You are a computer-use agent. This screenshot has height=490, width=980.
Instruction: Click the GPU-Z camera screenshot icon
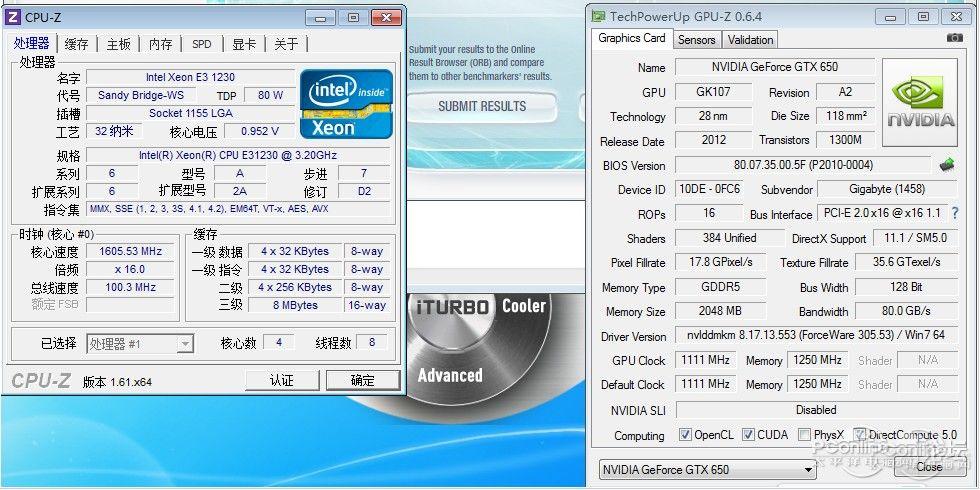(954, 38)
